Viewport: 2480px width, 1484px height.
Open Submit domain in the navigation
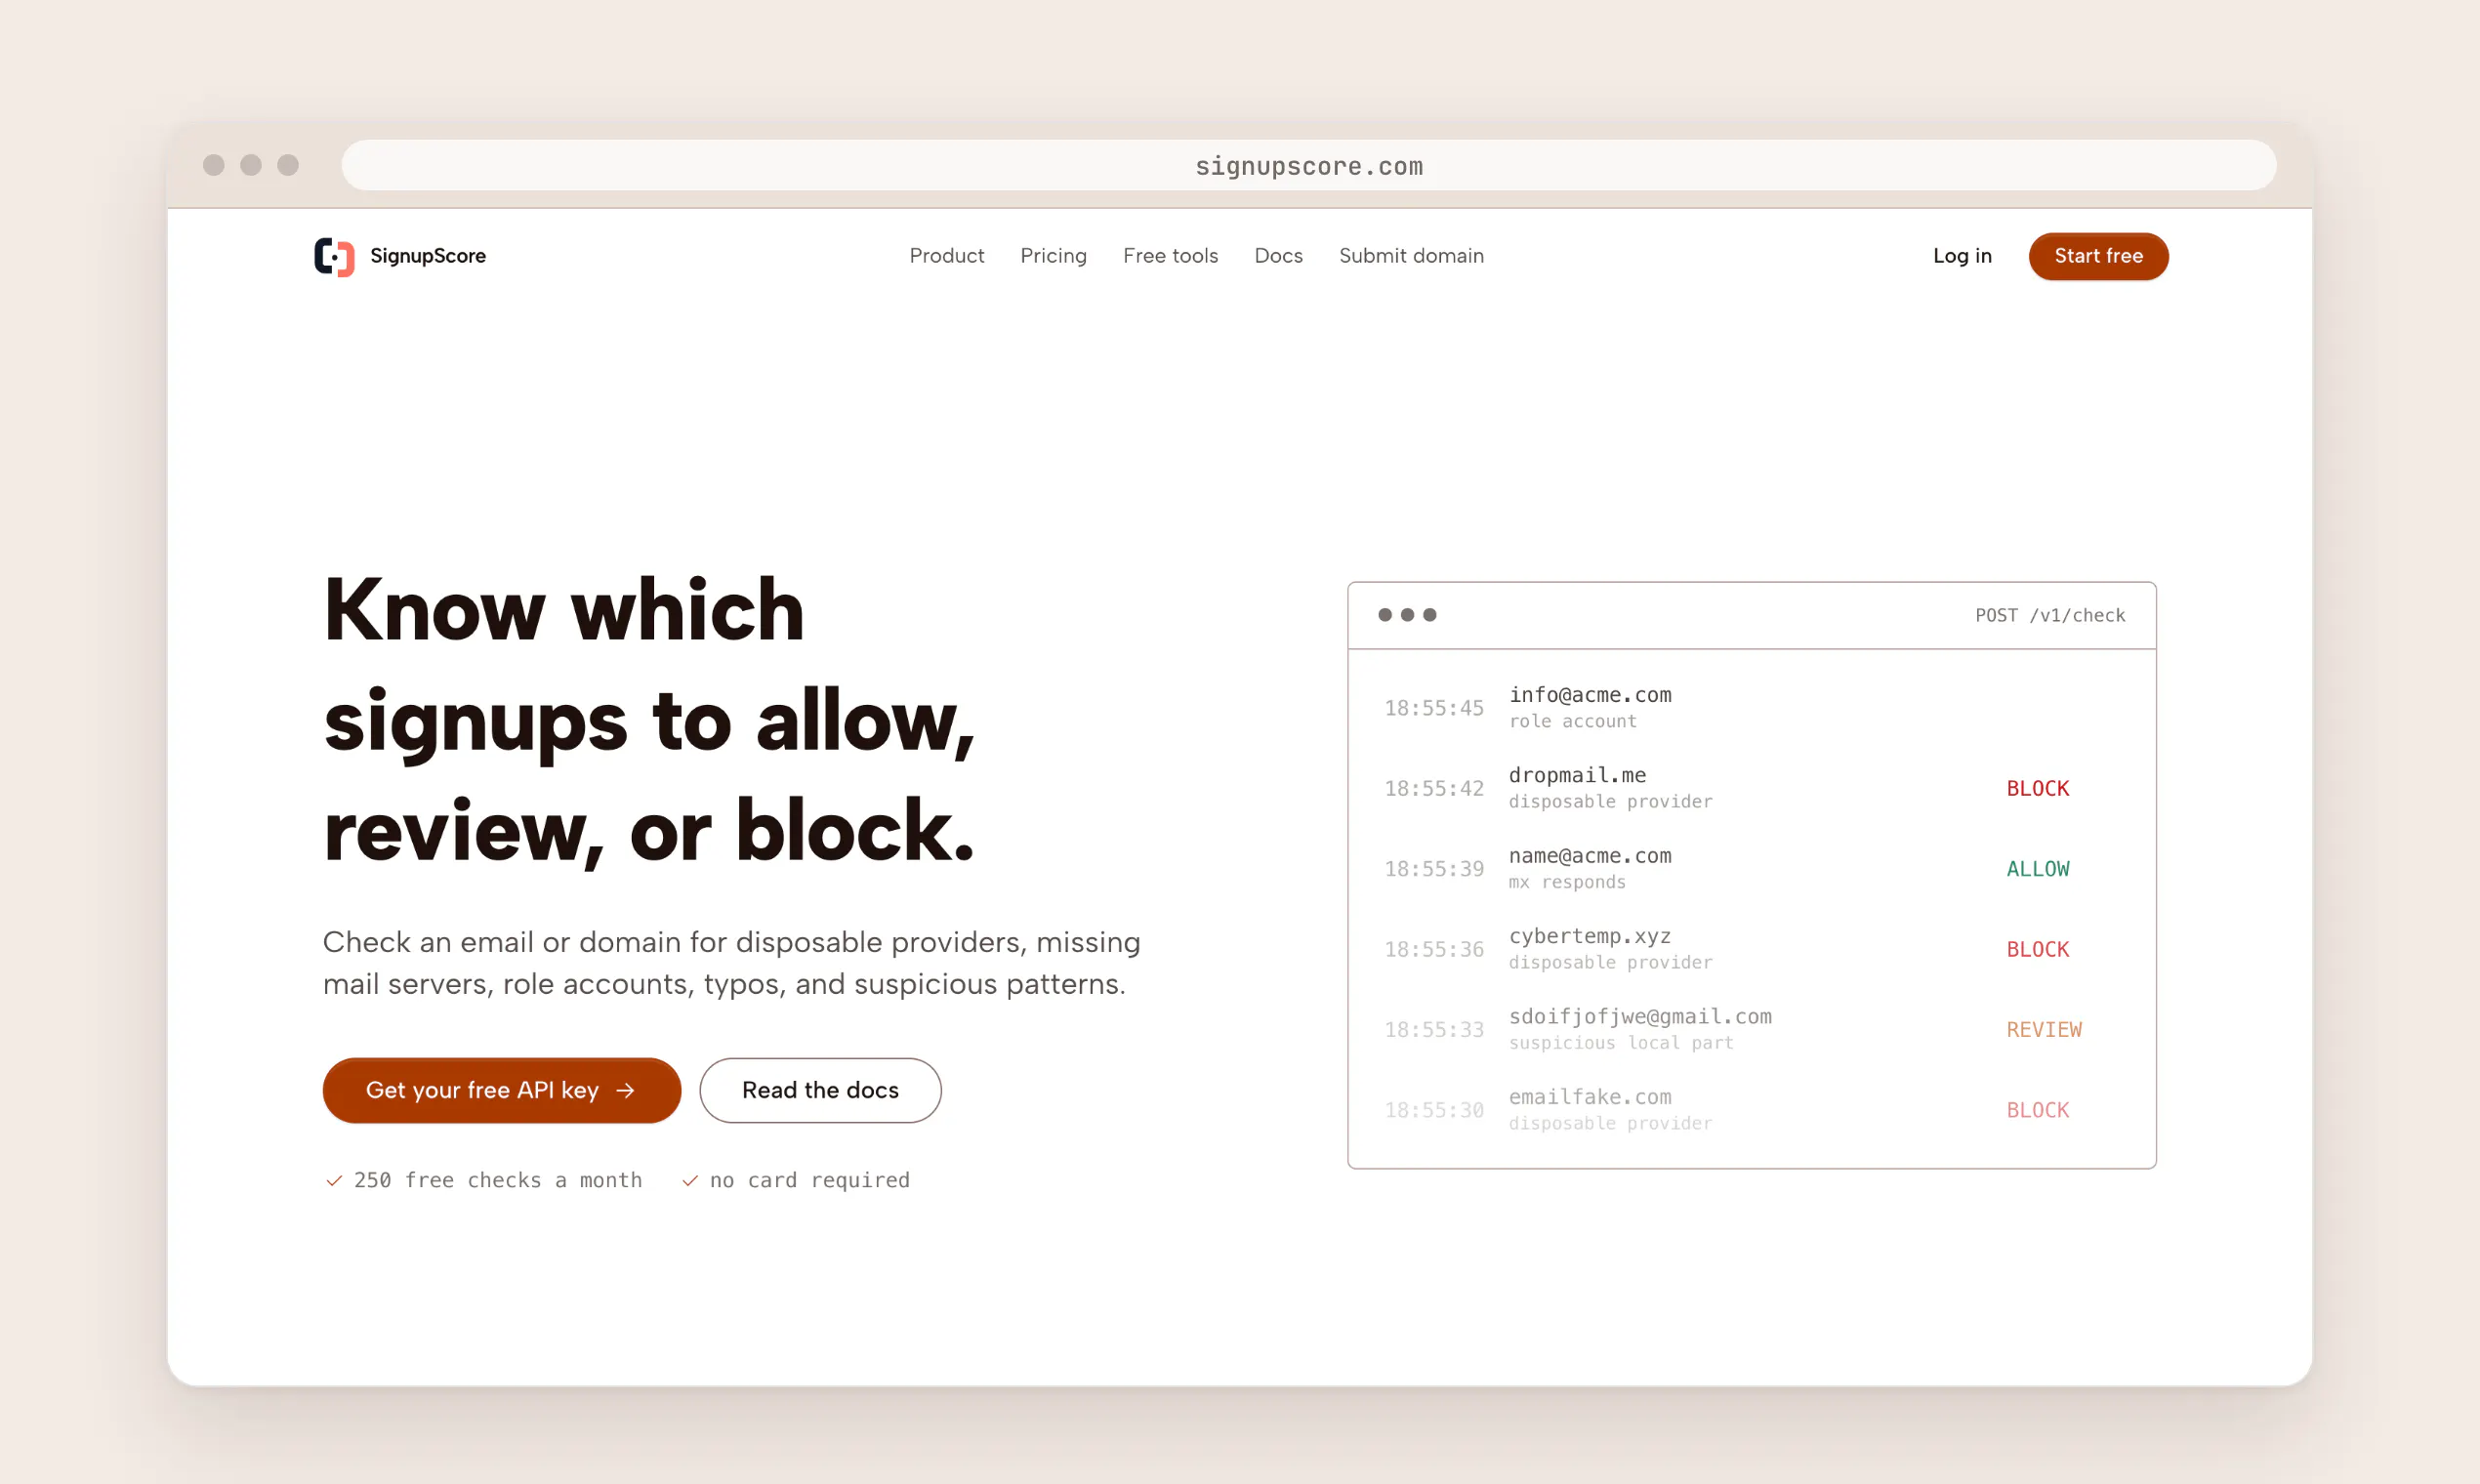coord(1411,256)
